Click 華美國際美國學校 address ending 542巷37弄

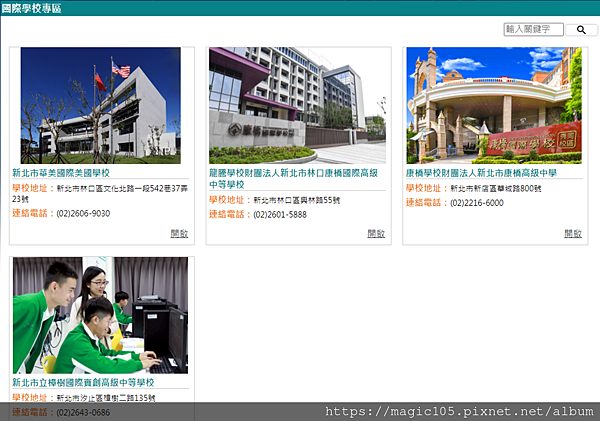(100, 193)
